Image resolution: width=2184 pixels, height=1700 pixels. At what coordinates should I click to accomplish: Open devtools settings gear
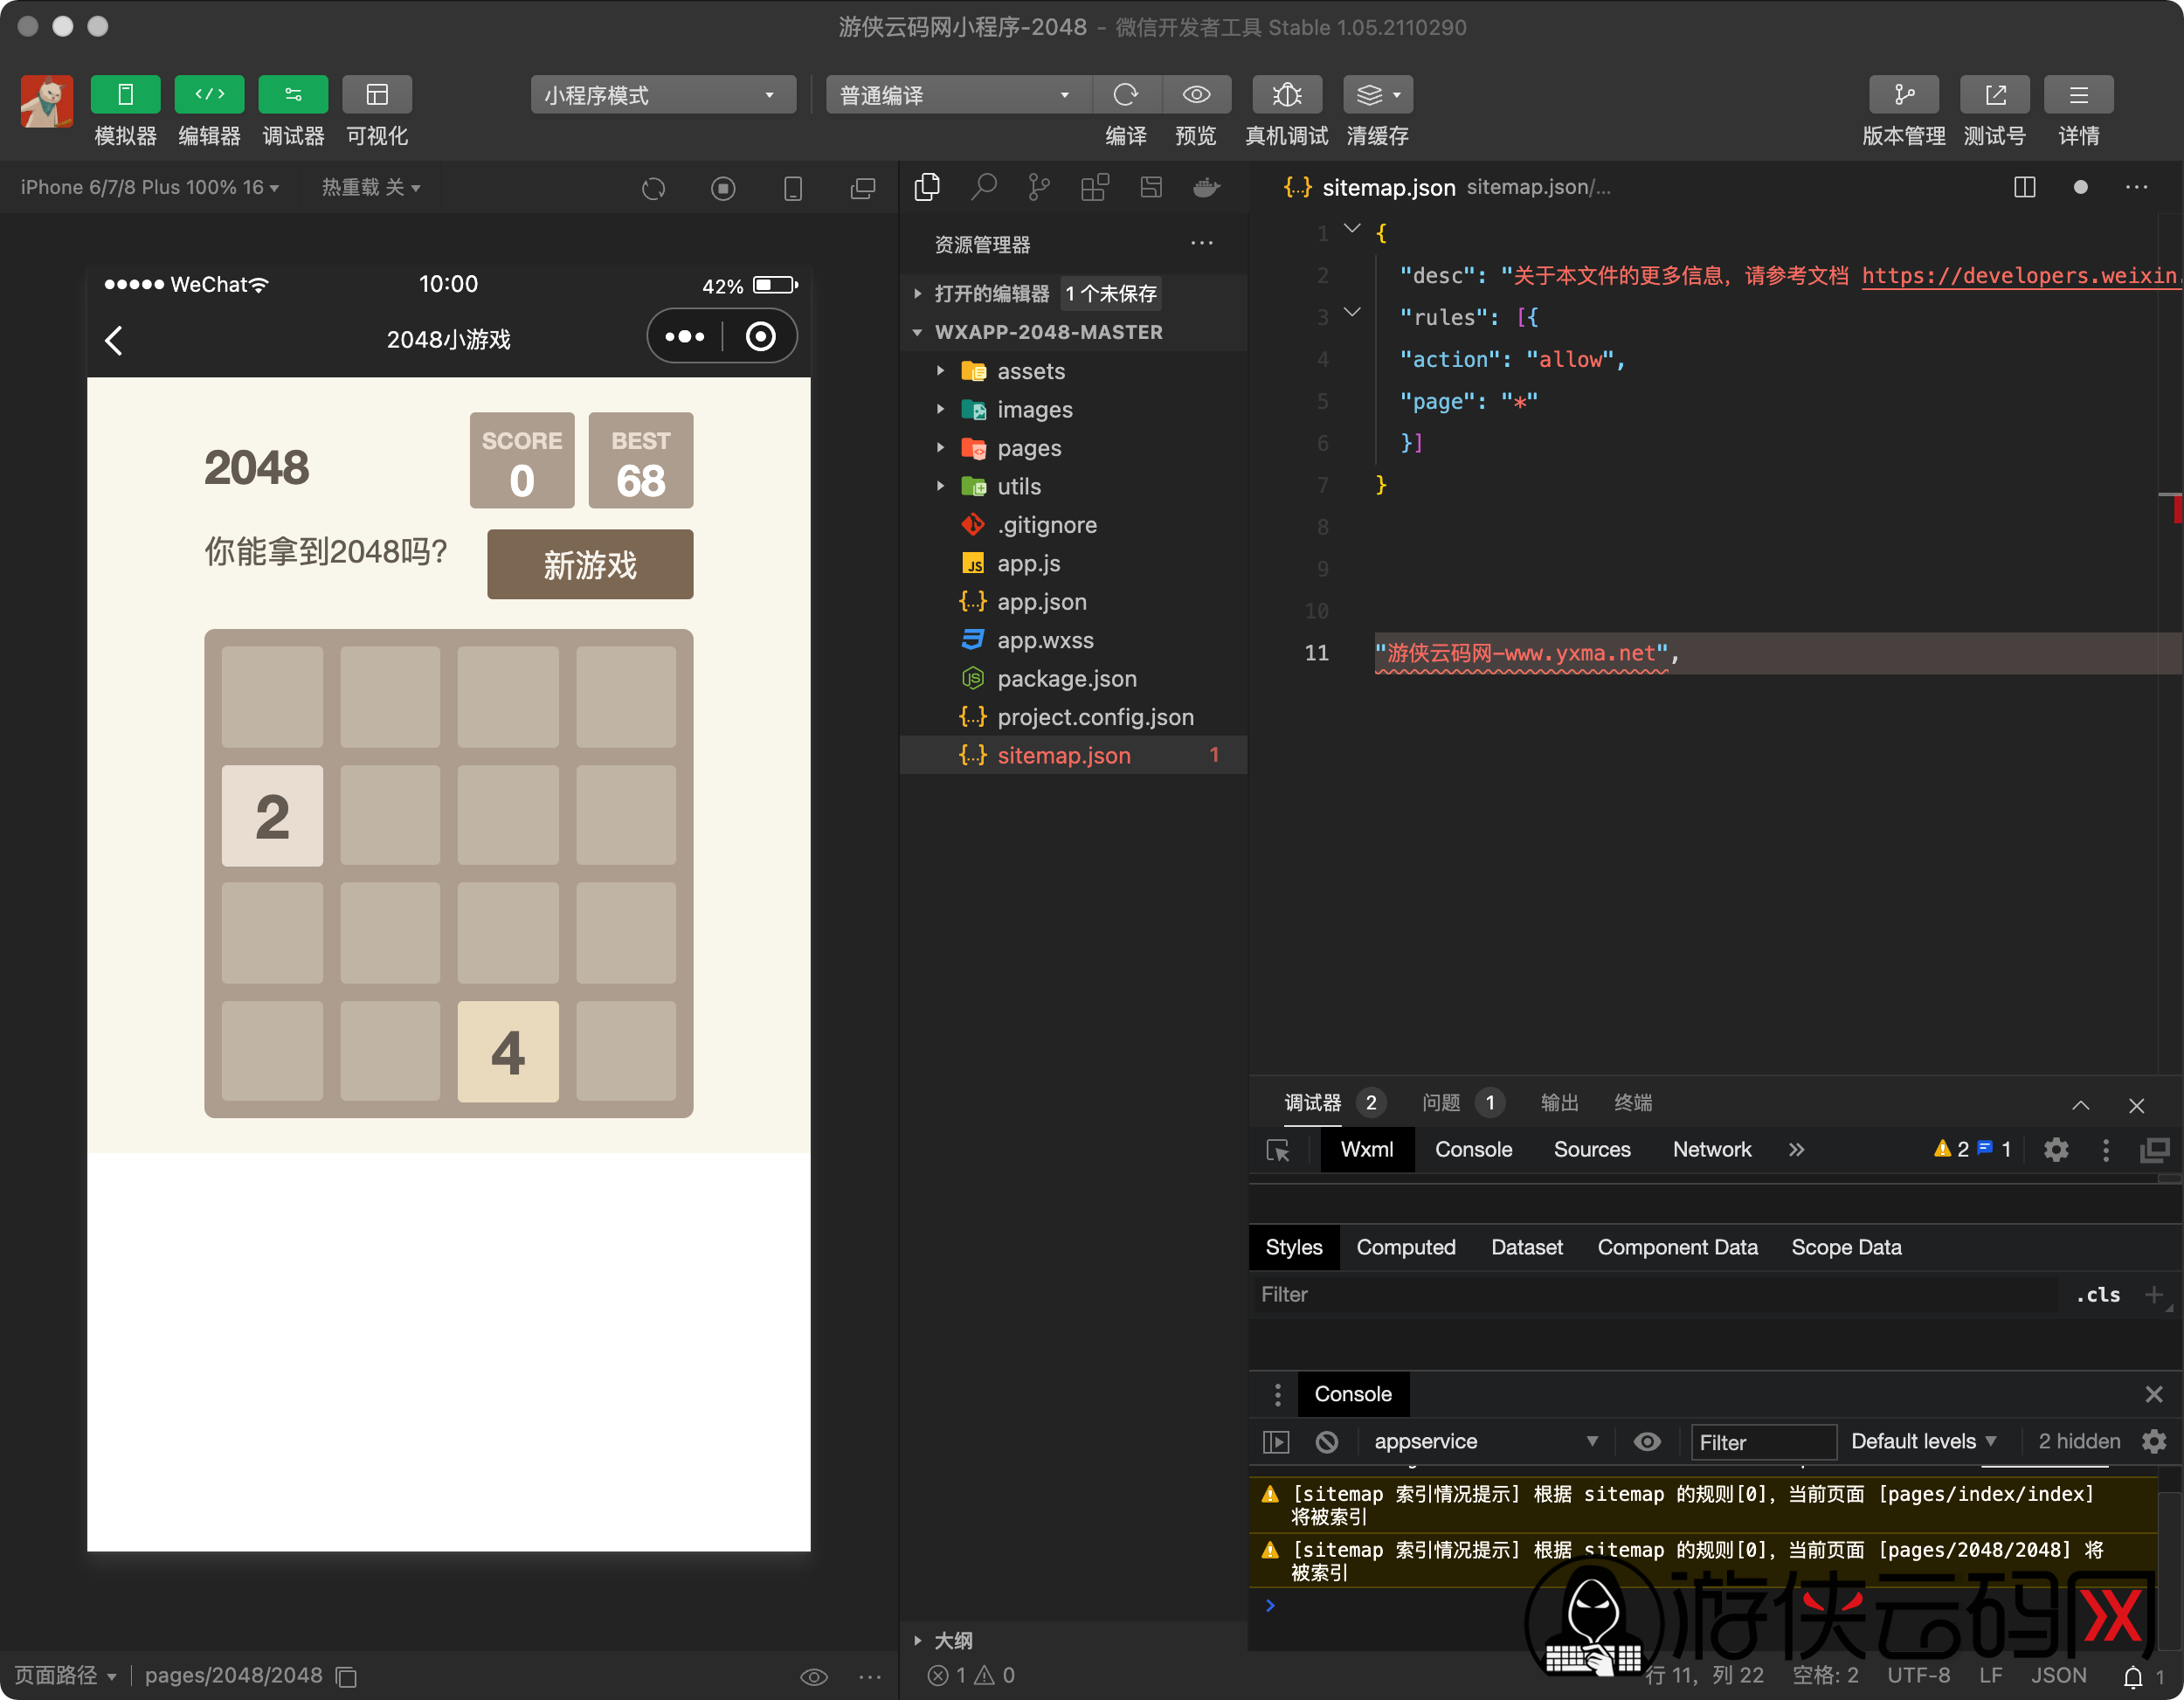point(2056,1150)
